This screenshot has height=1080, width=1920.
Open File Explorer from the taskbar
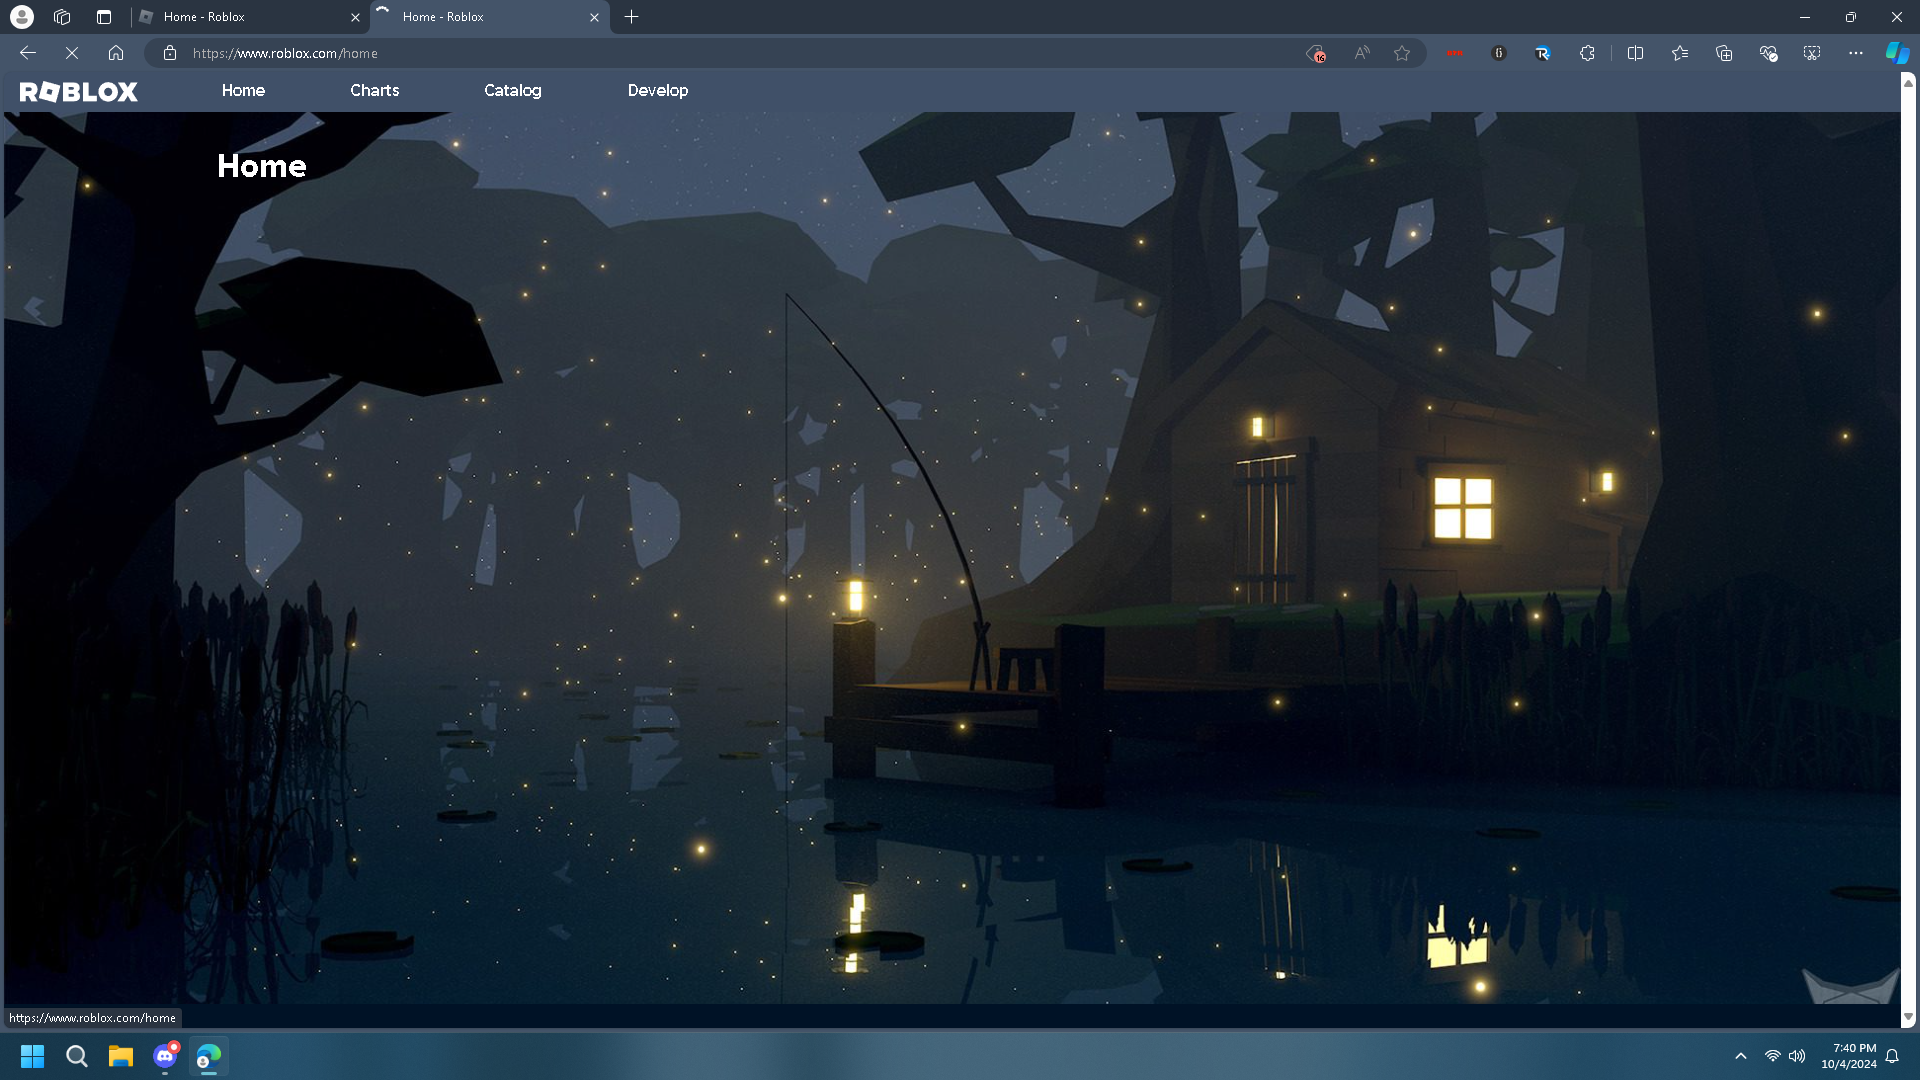tap(121, 1056)
